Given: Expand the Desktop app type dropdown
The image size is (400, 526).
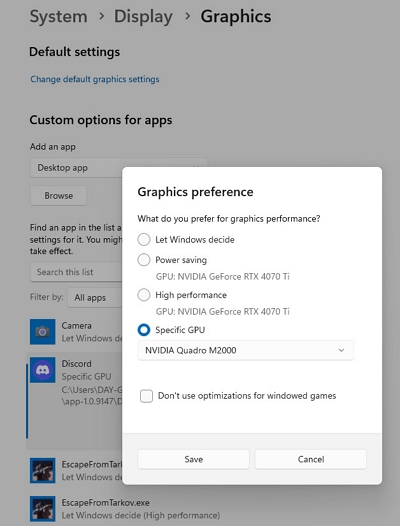Looking at the screenshot, I should [x=119, y=167].
